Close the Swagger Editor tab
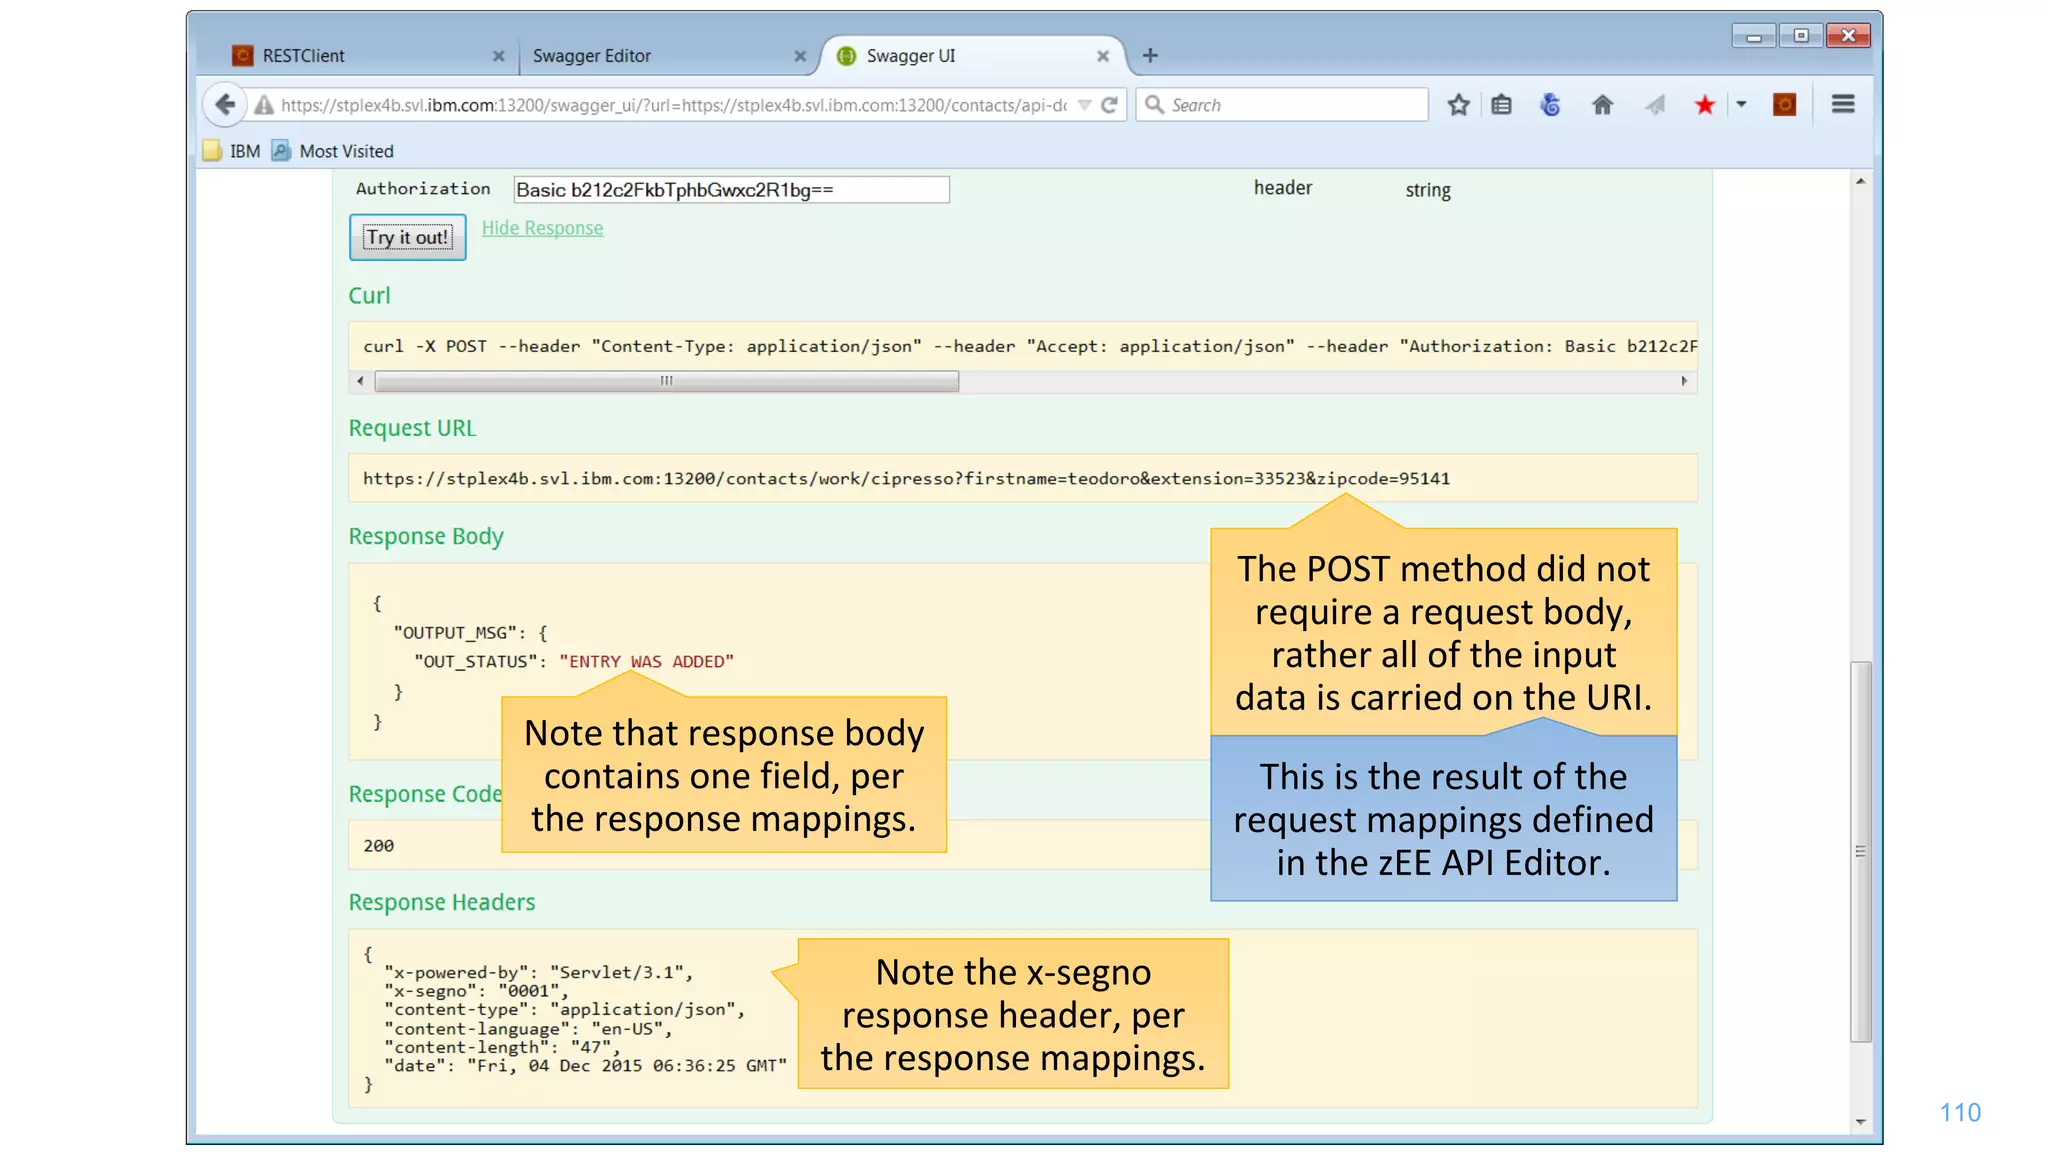This screenshot has height=1152, width=2048. pyautogui.click(x=800, y=57)
